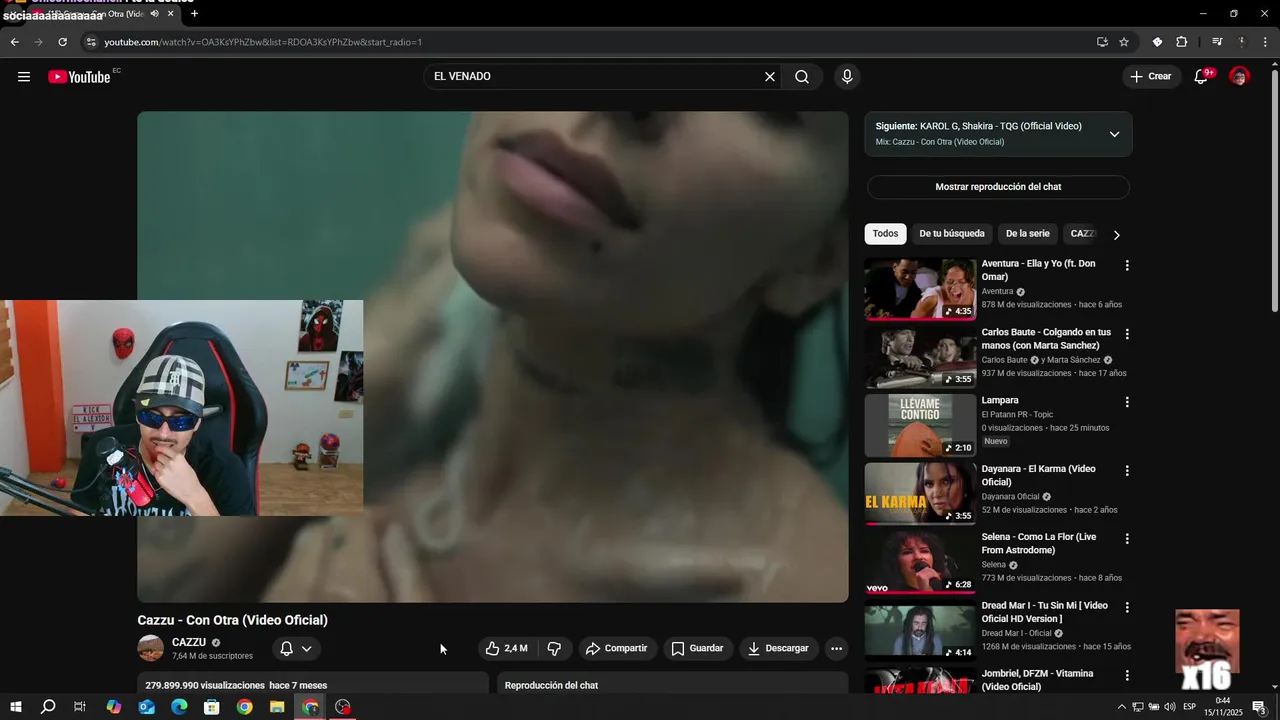Dislike the video with thumbs down
The height and width of the screenshot is (720, 1280).
[554, 648]
